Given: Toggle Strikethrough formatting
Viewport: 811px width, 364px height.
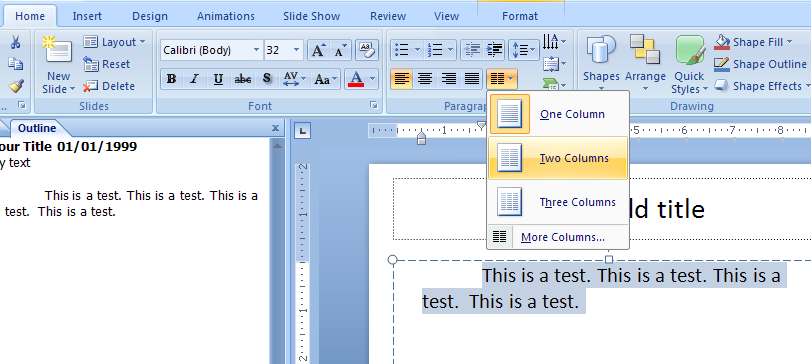Looking at the screenshot, I should coord(243,79).
